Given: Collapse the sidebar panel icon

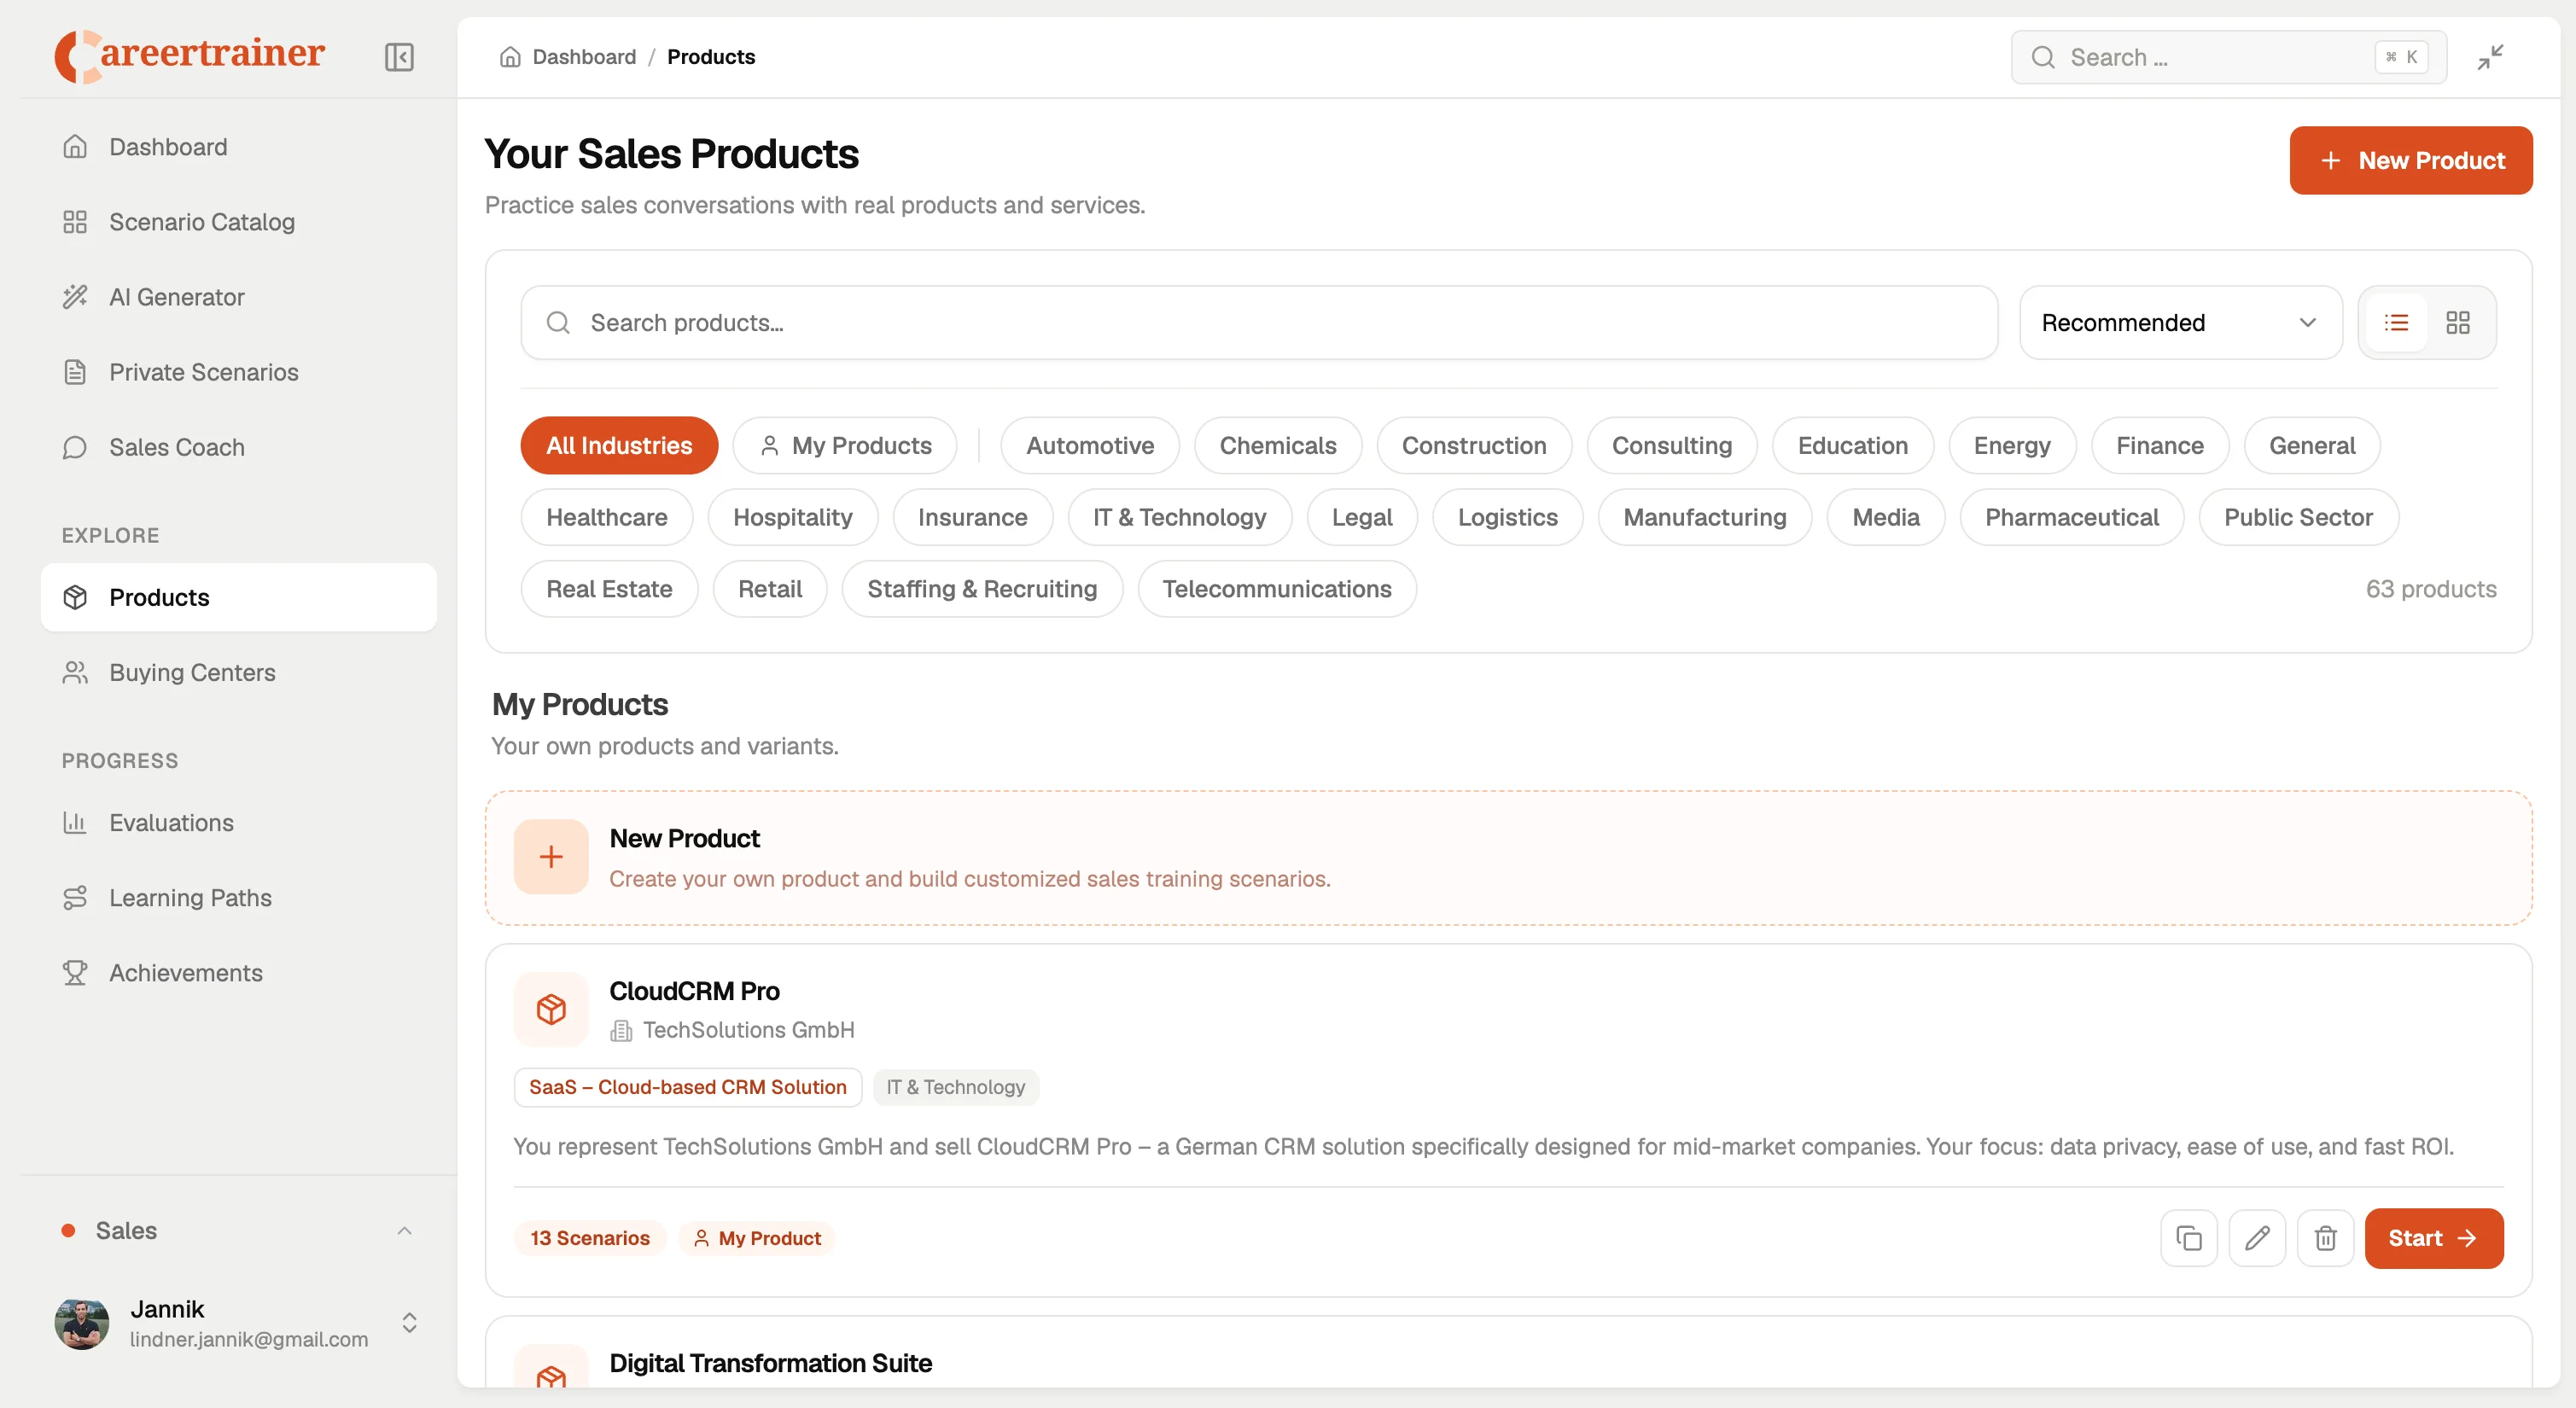Looking at the screenshot, I should (399, 57).
